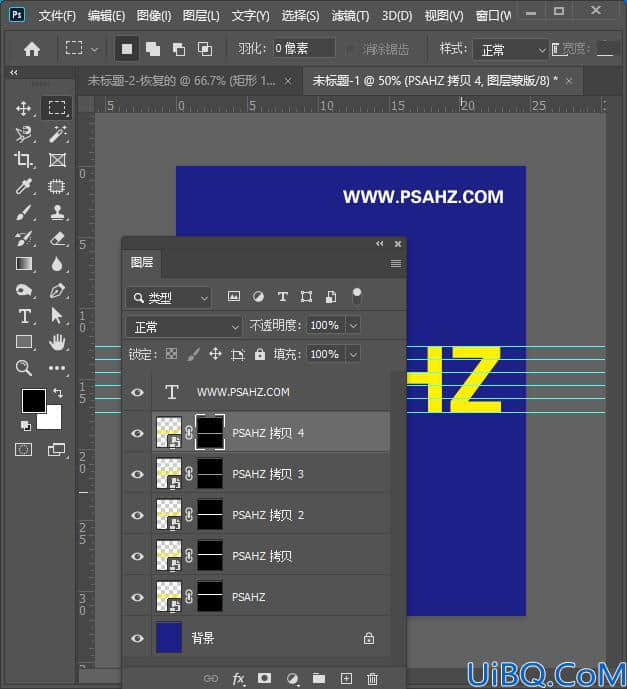Create new fill or adjustment layer
The width and height of the screenshot is (627, 689).
pos(292,679)
